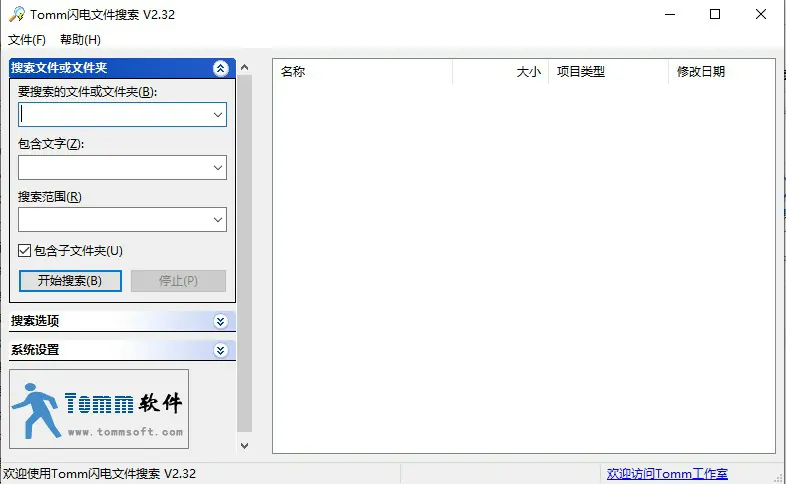Click the Tomm app icon in title bar
This screenshot has height=484, width=786.
click(17, 14)
